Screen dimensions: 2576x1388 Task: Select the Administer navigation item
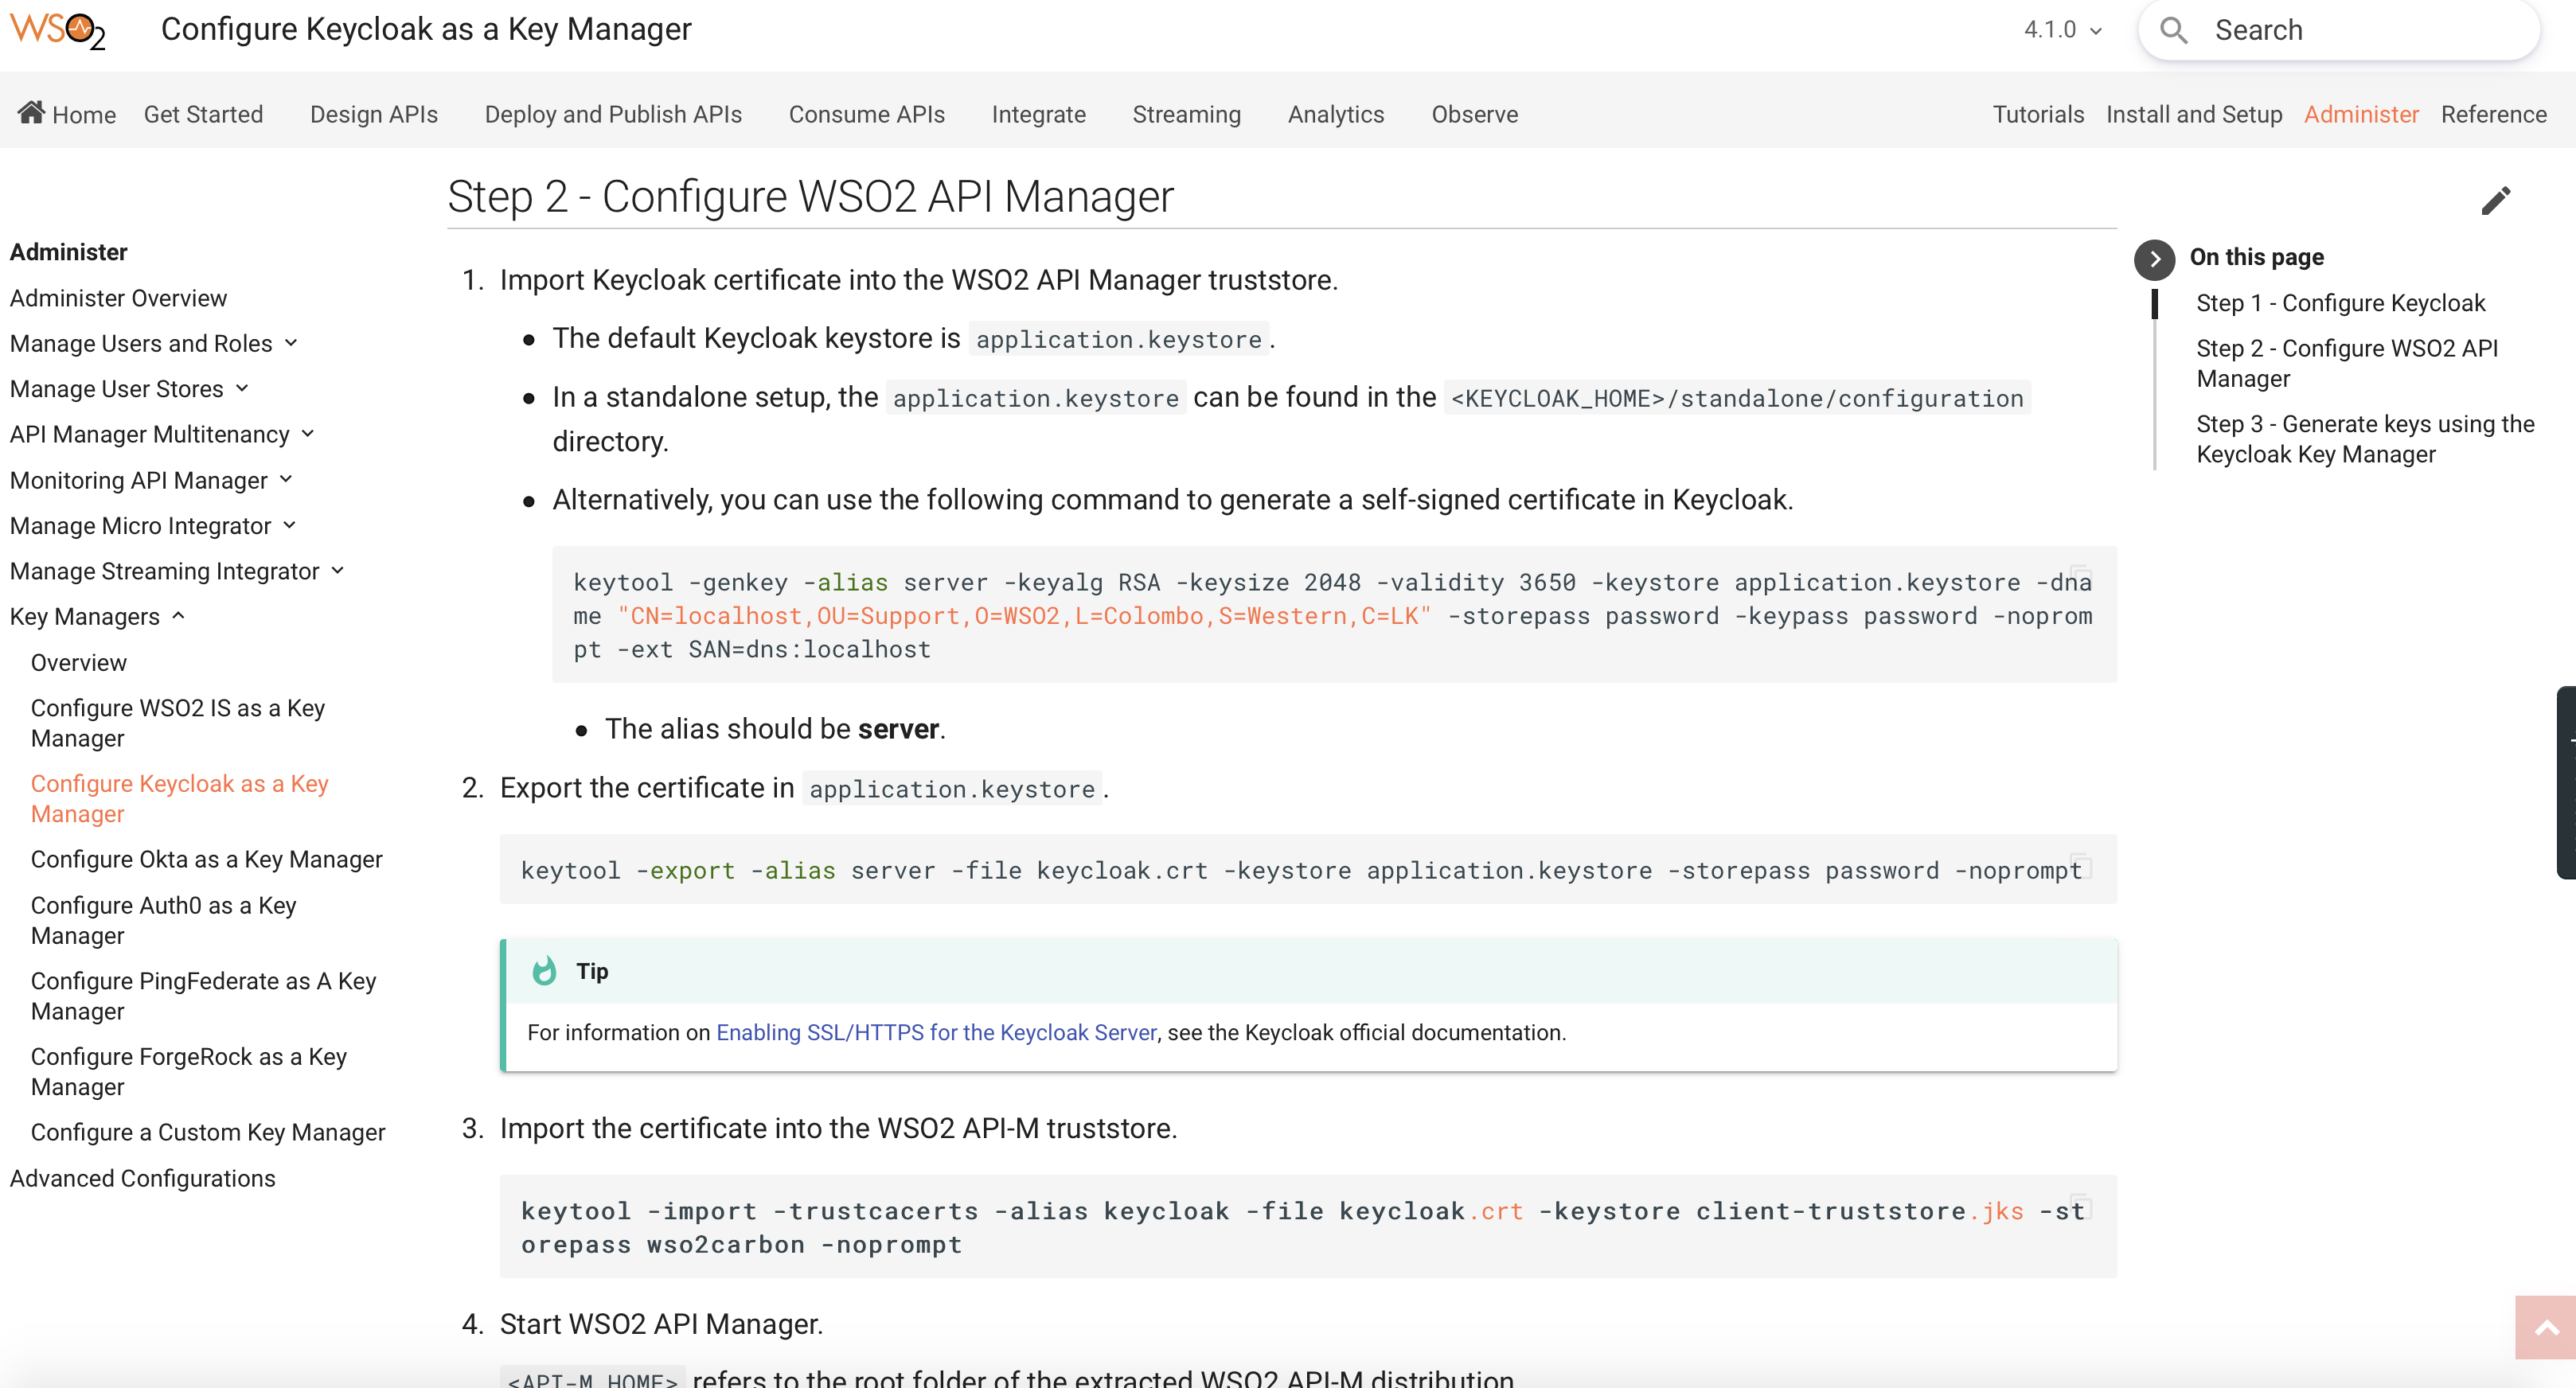pos(2361,114)
